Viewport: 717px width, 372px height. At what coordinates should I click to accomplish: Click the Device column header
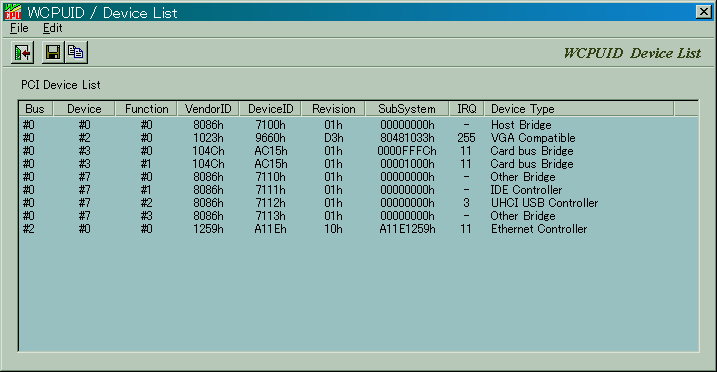[x=84, y=109]
